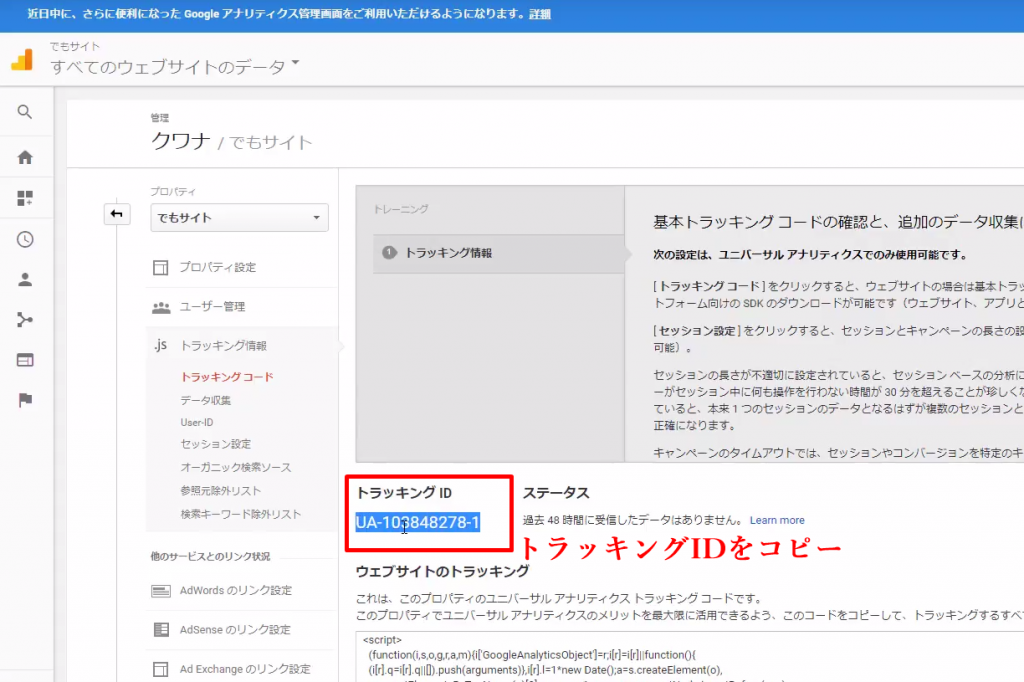Select セッション設定 submenu item
Viewport: 1024px width, 682px height.
click(216, 444)
